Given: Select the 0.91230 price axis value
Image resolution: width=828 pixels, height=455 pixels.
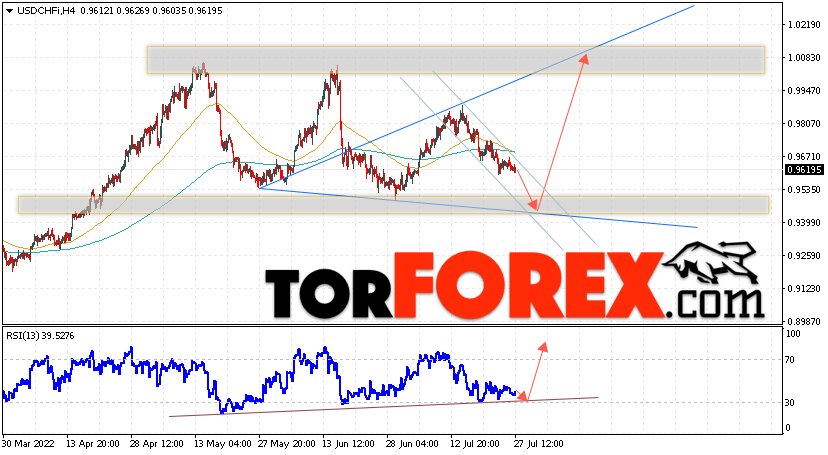Looking at the screenshot, I should click(x=804, y=289).
